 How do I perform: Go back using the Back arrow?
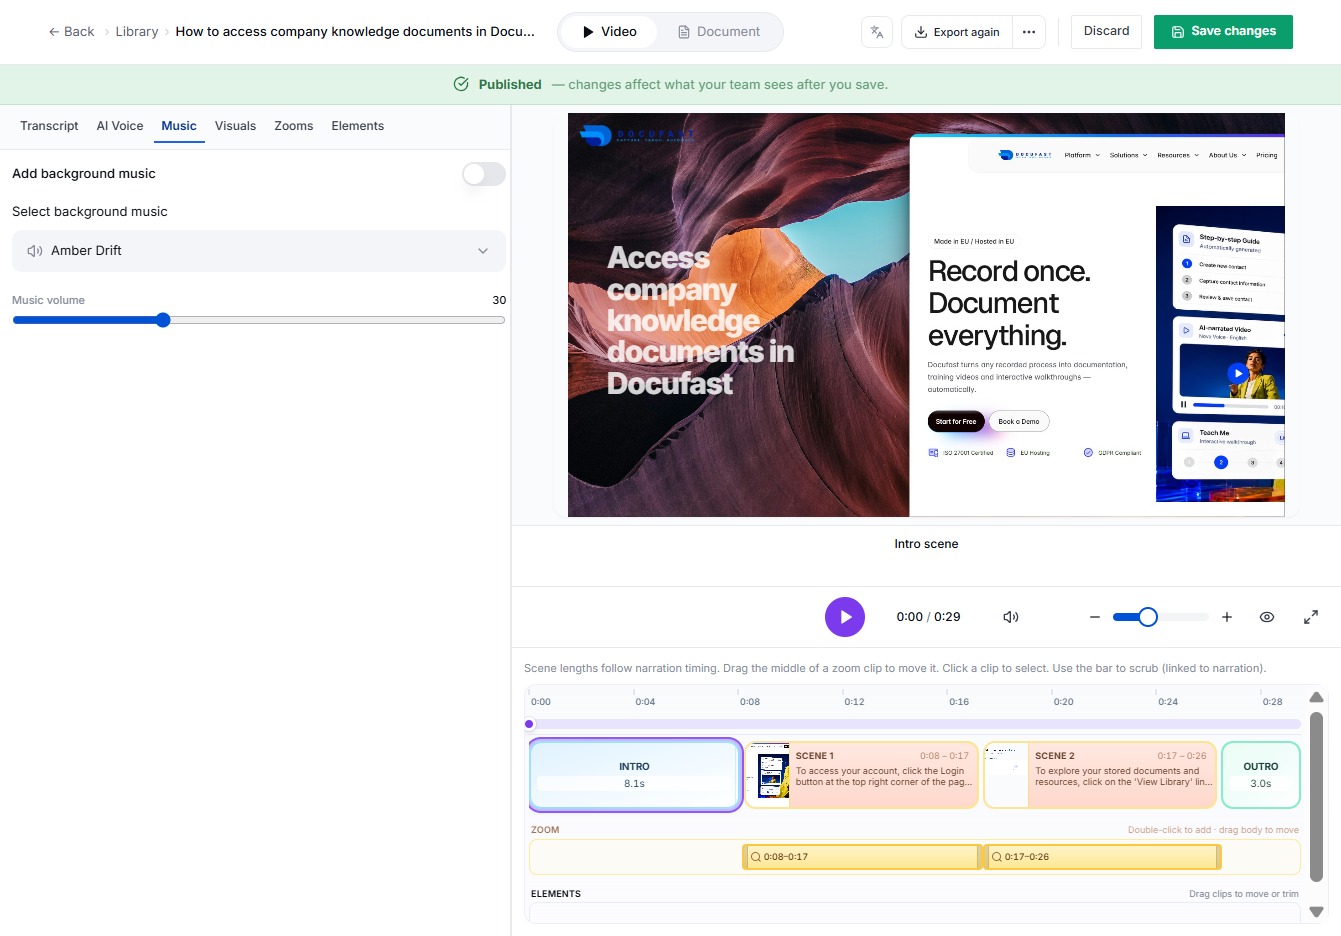pyautogui.click(x=71, y=32)
